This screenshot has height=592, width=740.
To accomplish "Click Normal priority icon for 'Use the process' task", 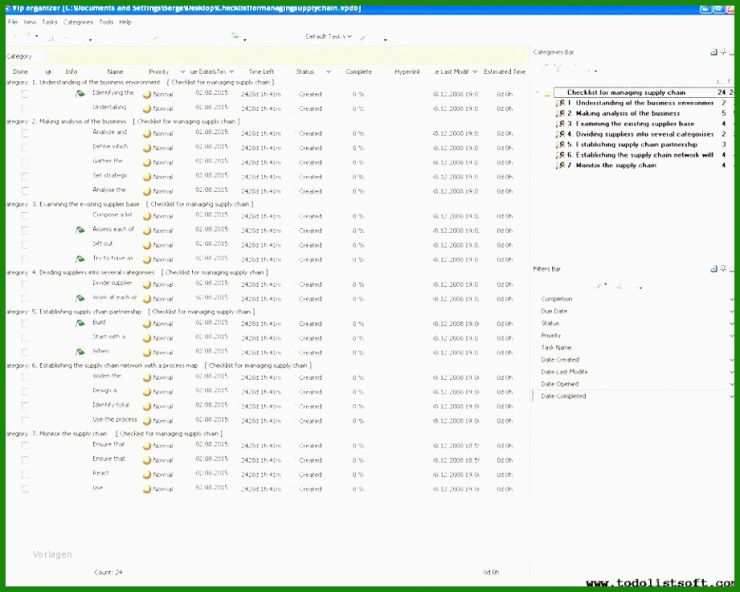I will (x=147, y=421).
